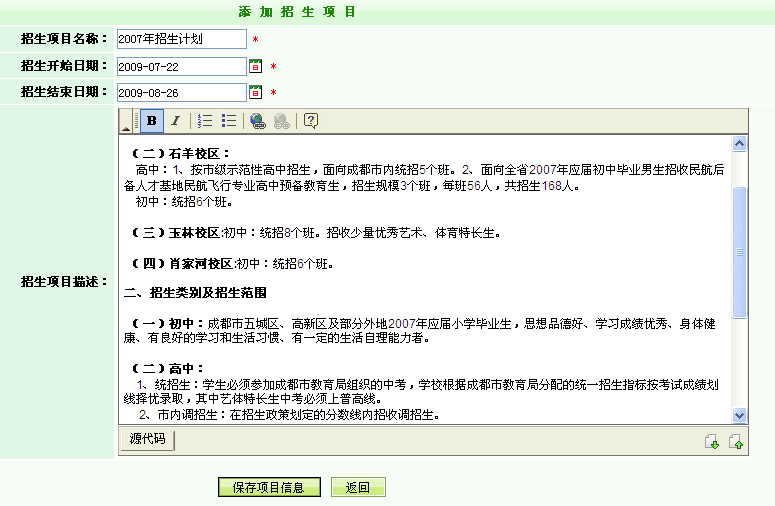Open the editor help/about icon
The image size is (775, 506).
click(311, 121)
